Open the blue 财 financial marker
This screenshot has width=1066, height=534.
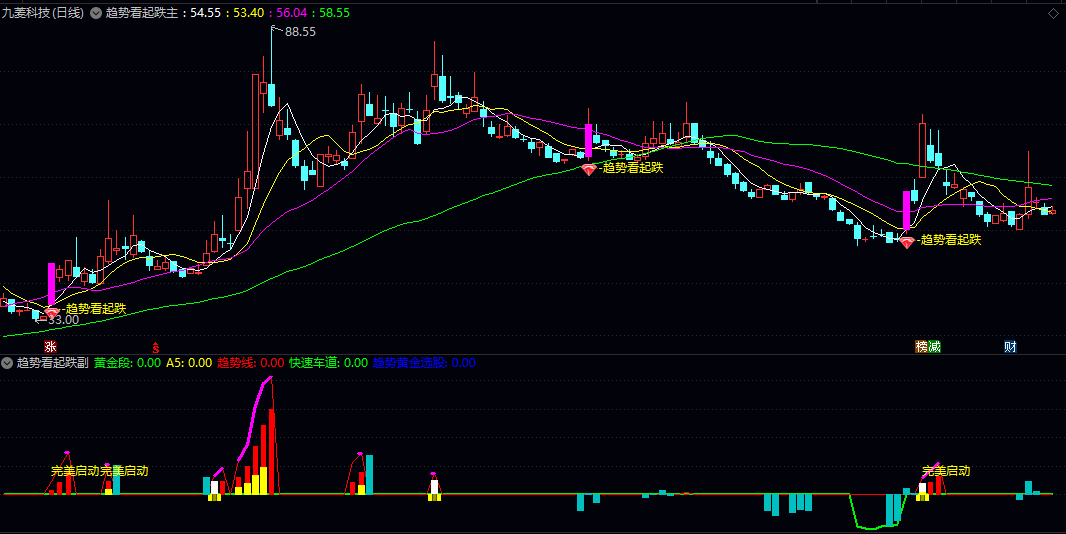(1011, 346)
